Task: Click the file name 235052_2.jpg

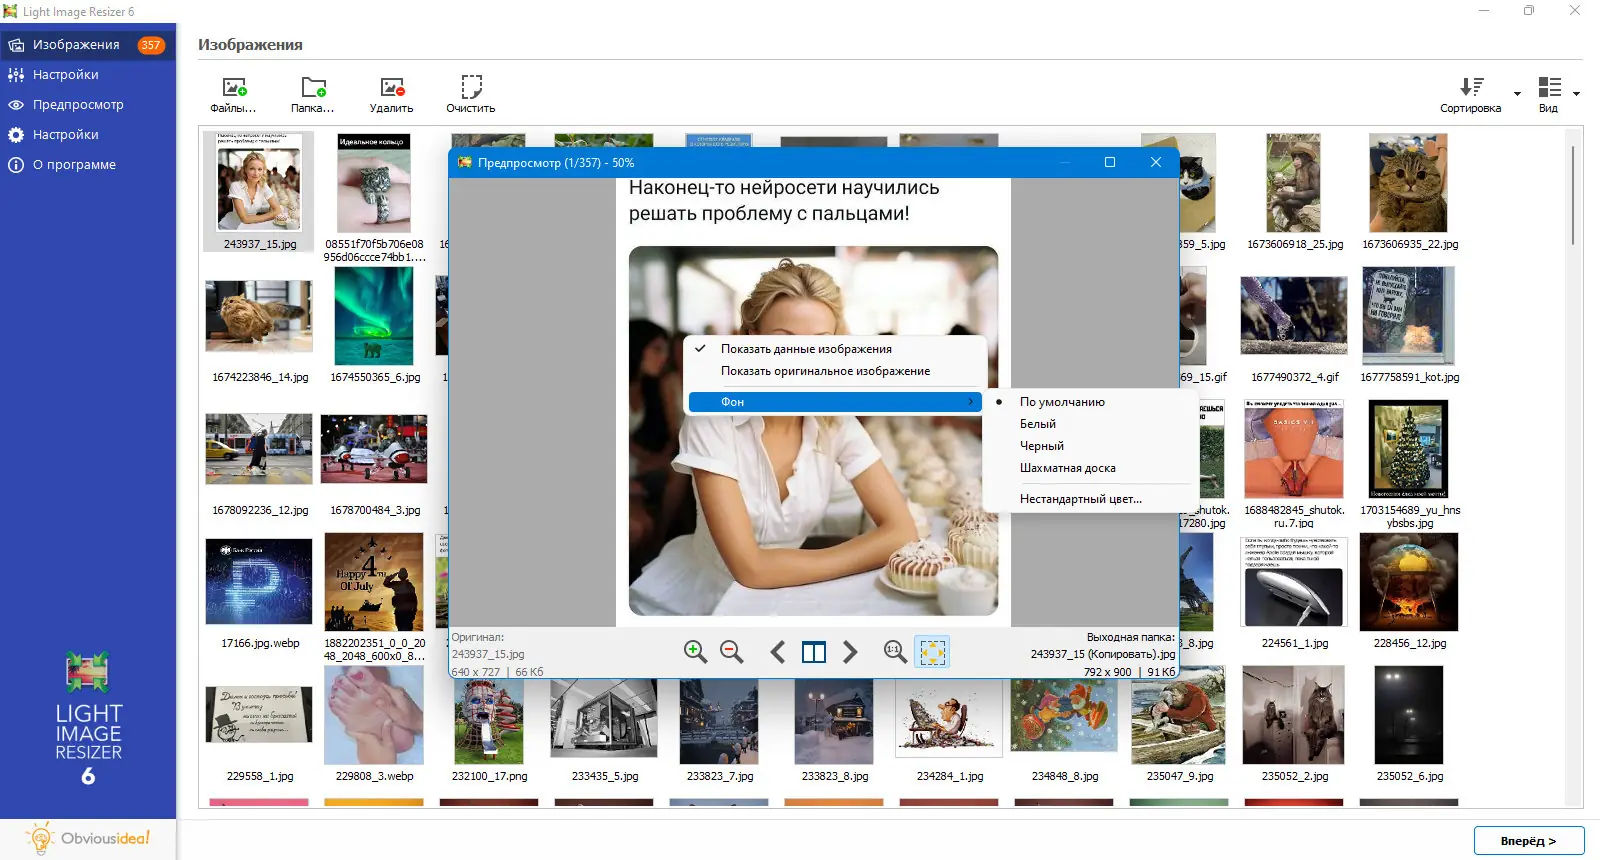Action: [1295, 776]
